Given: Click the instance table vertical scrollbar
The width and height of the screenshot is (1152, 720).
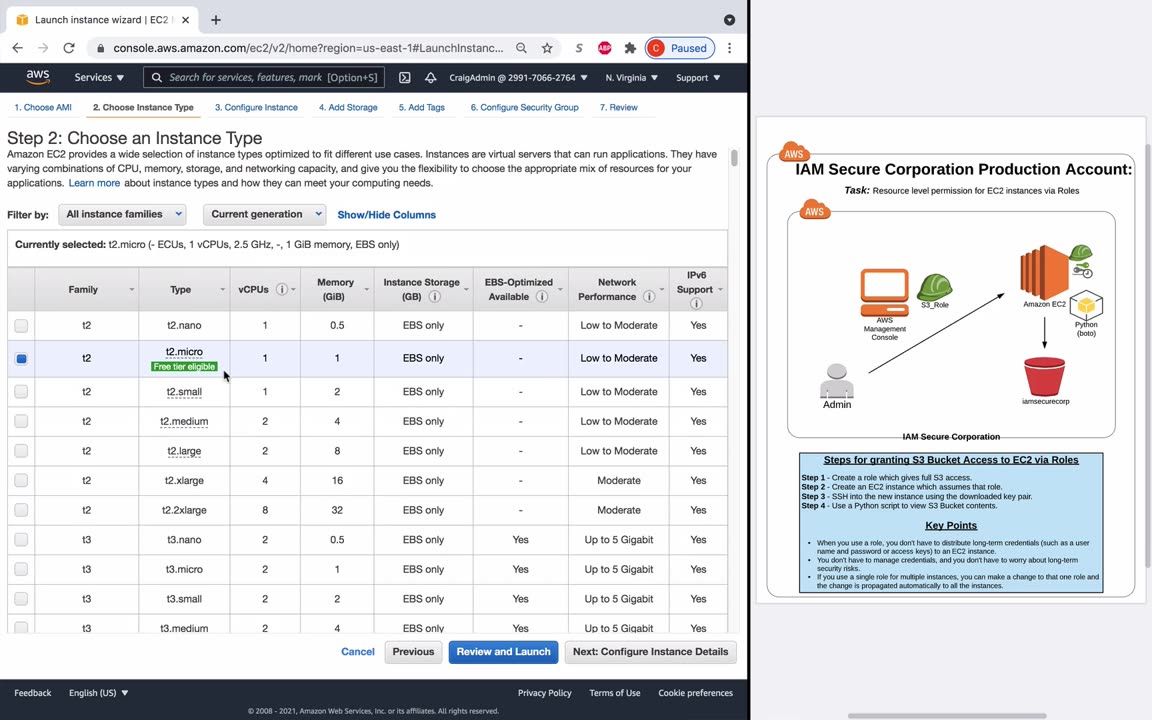Looking at the screenshot, I should coord(734,158).
